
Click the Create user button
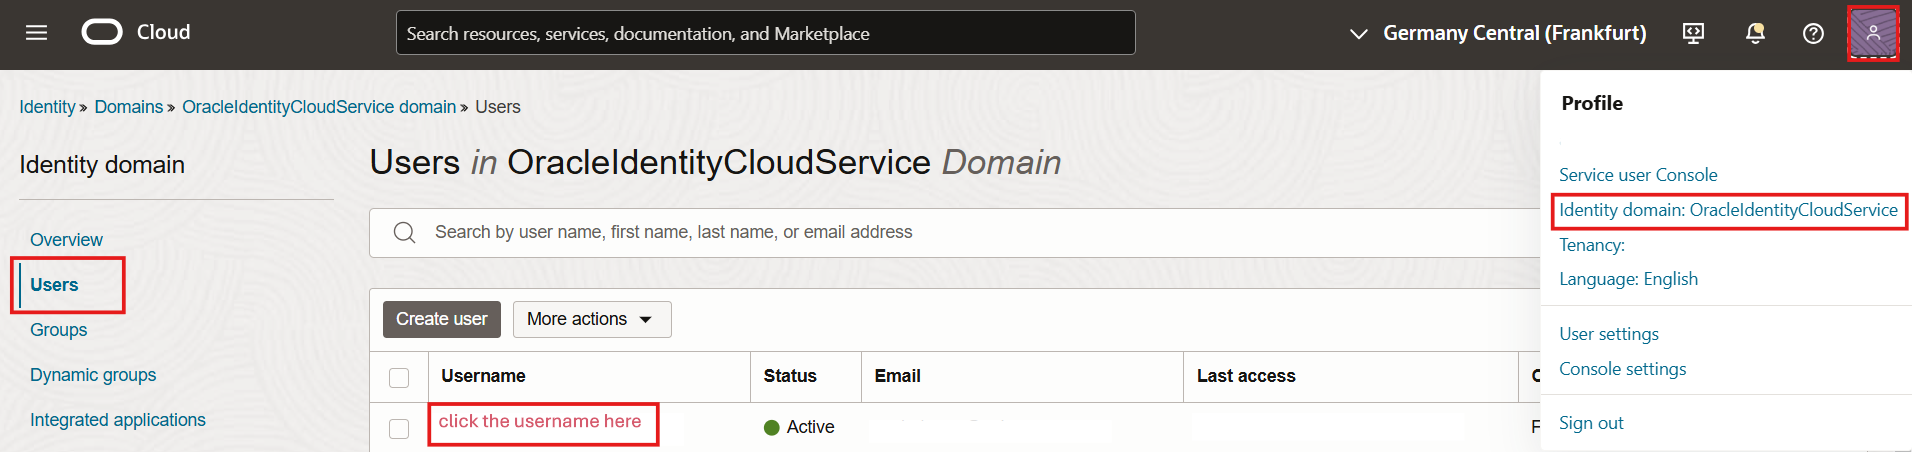point(441,319)
